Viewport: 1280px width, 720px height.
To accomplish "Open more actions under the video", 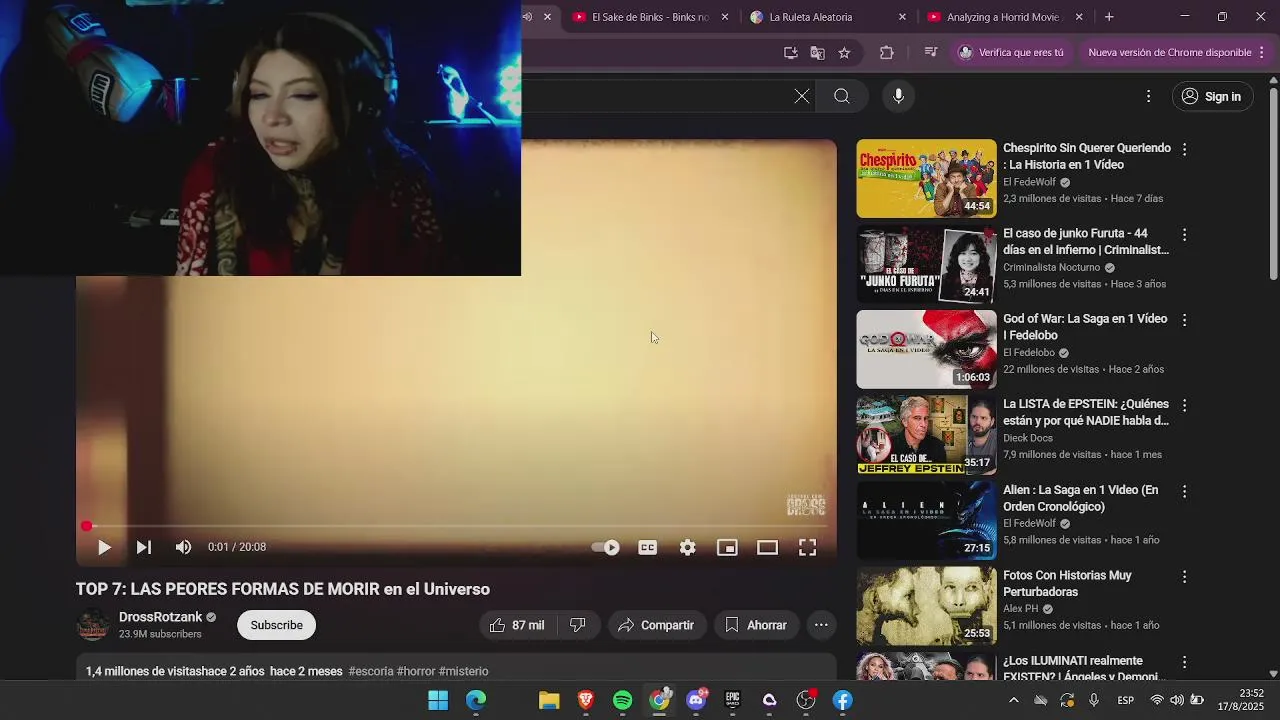I will click(x=821, y=625).
